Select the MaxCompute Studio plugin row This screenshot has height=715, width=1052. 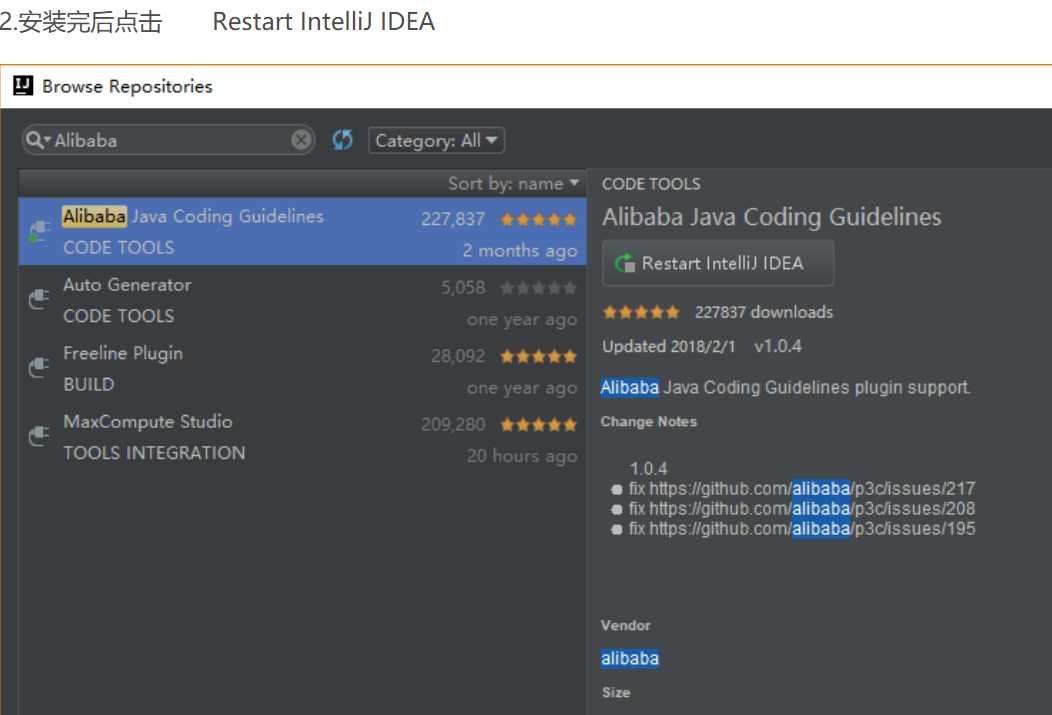click(303, 437)
